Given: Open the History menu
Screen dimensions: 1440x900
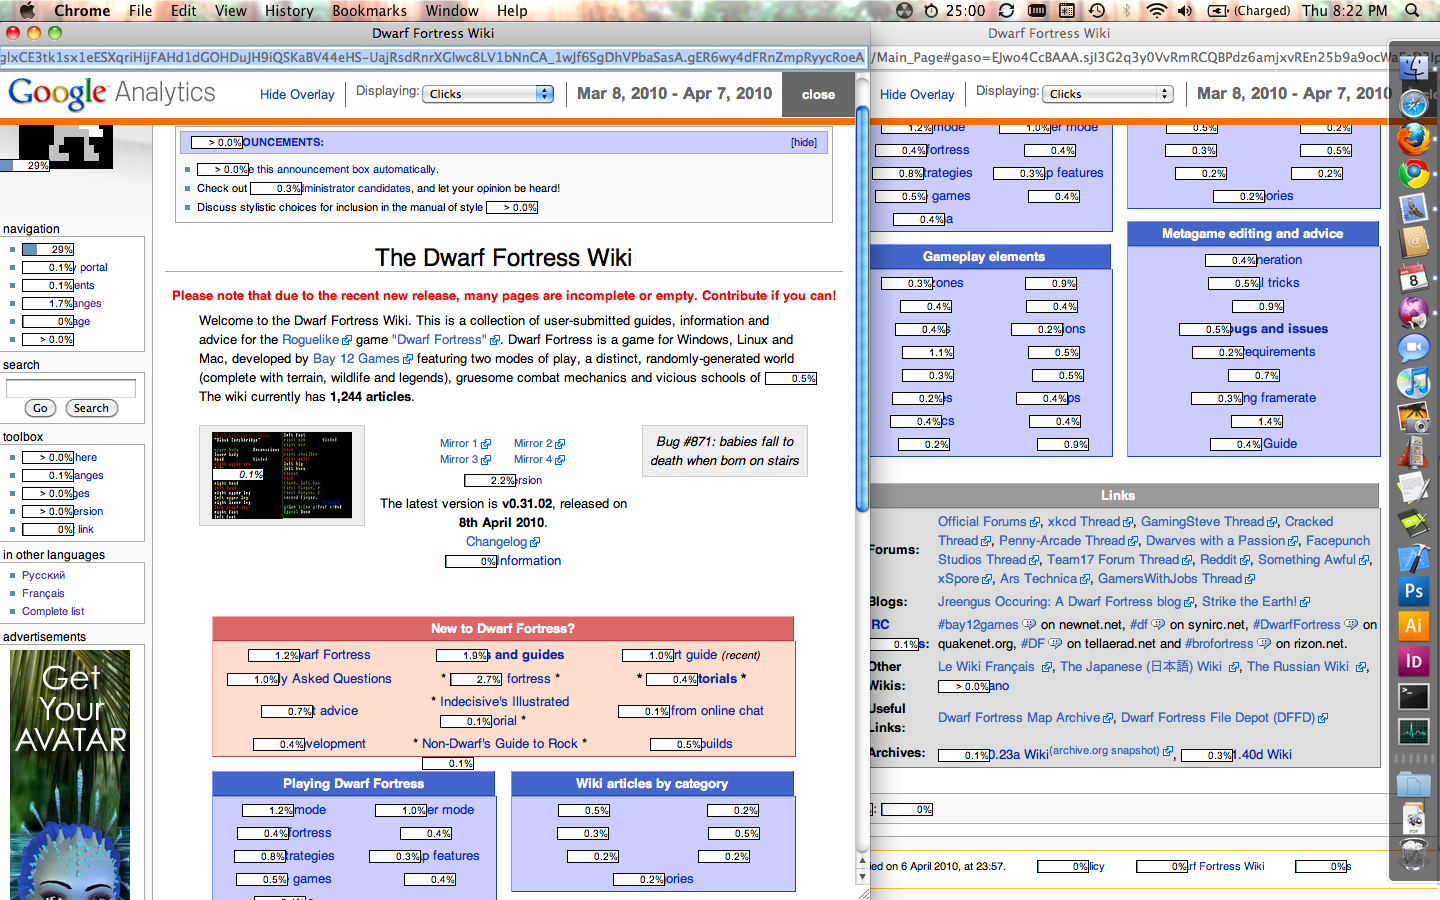Looking at the screenshot, I should 289,11.
